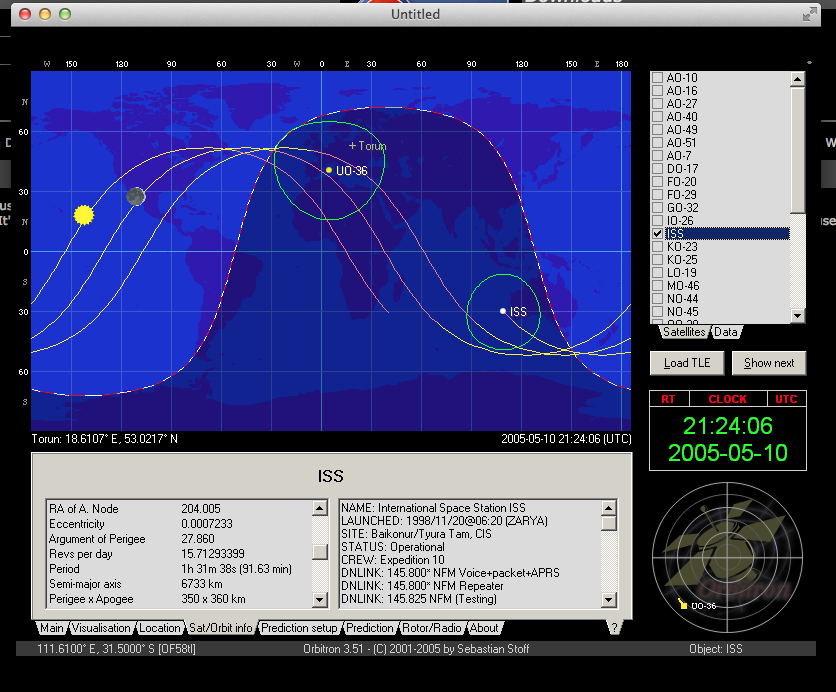Open the Prediction setup tab

coord(299,628)
